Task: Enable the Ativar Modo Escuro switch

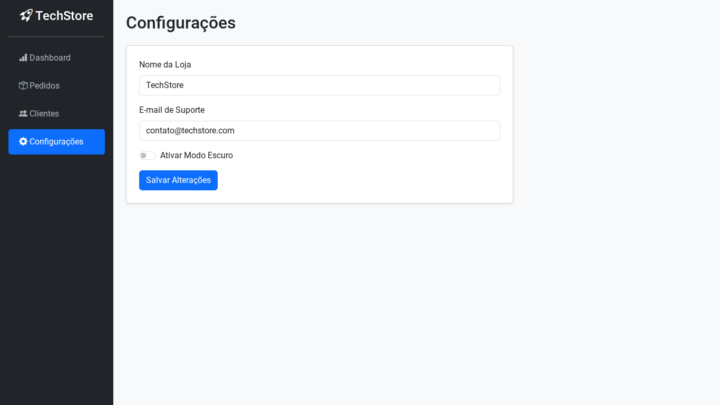Action: pos(147,155)
